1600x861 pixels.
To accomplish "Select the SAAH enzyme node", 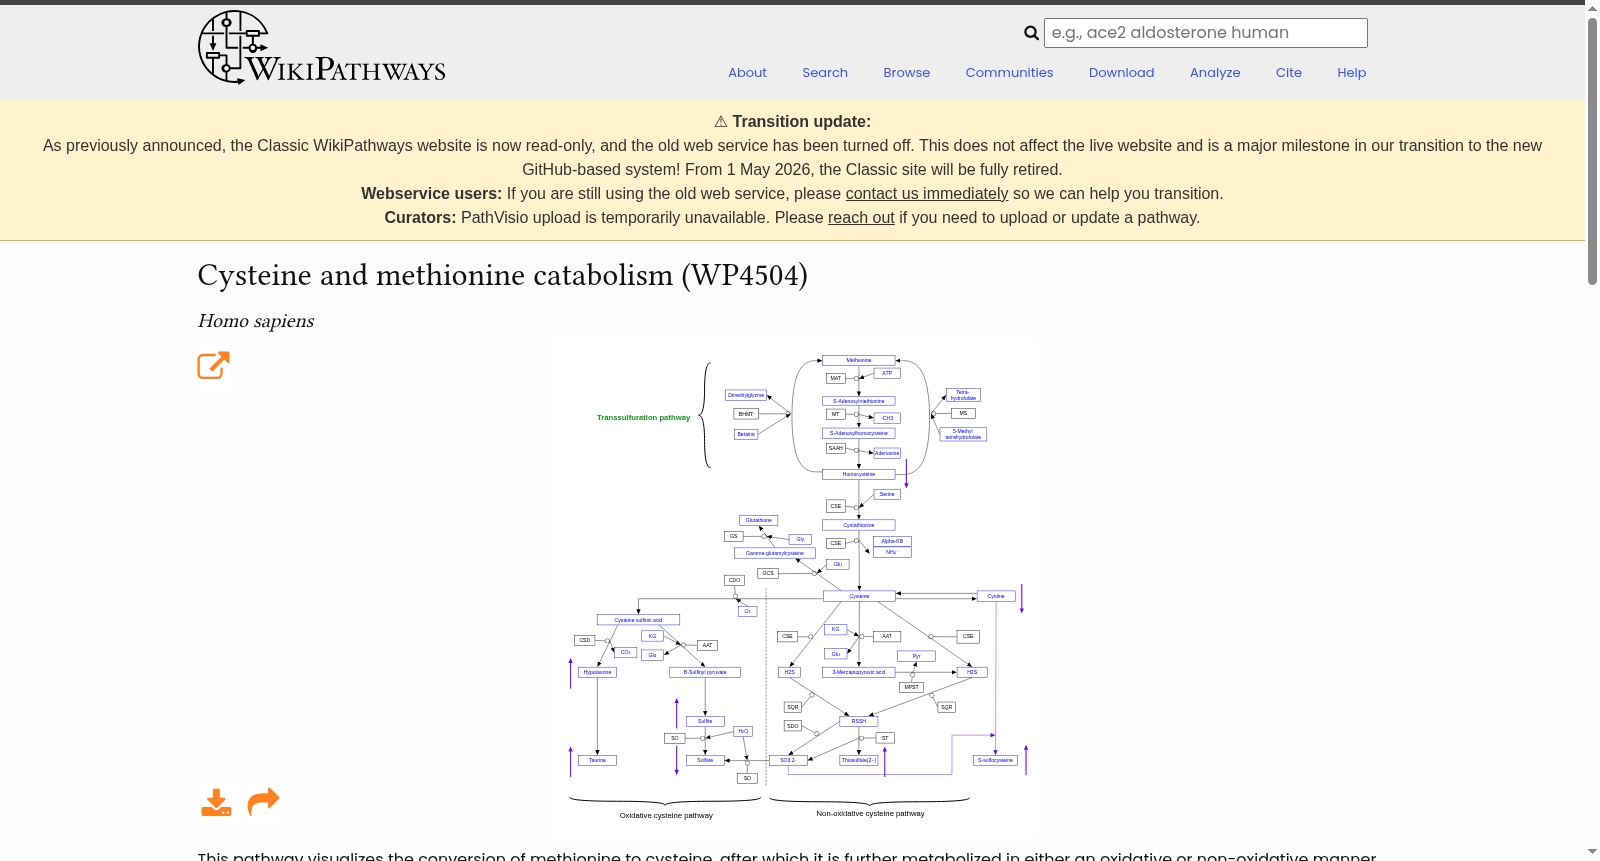I will (836, 448).
